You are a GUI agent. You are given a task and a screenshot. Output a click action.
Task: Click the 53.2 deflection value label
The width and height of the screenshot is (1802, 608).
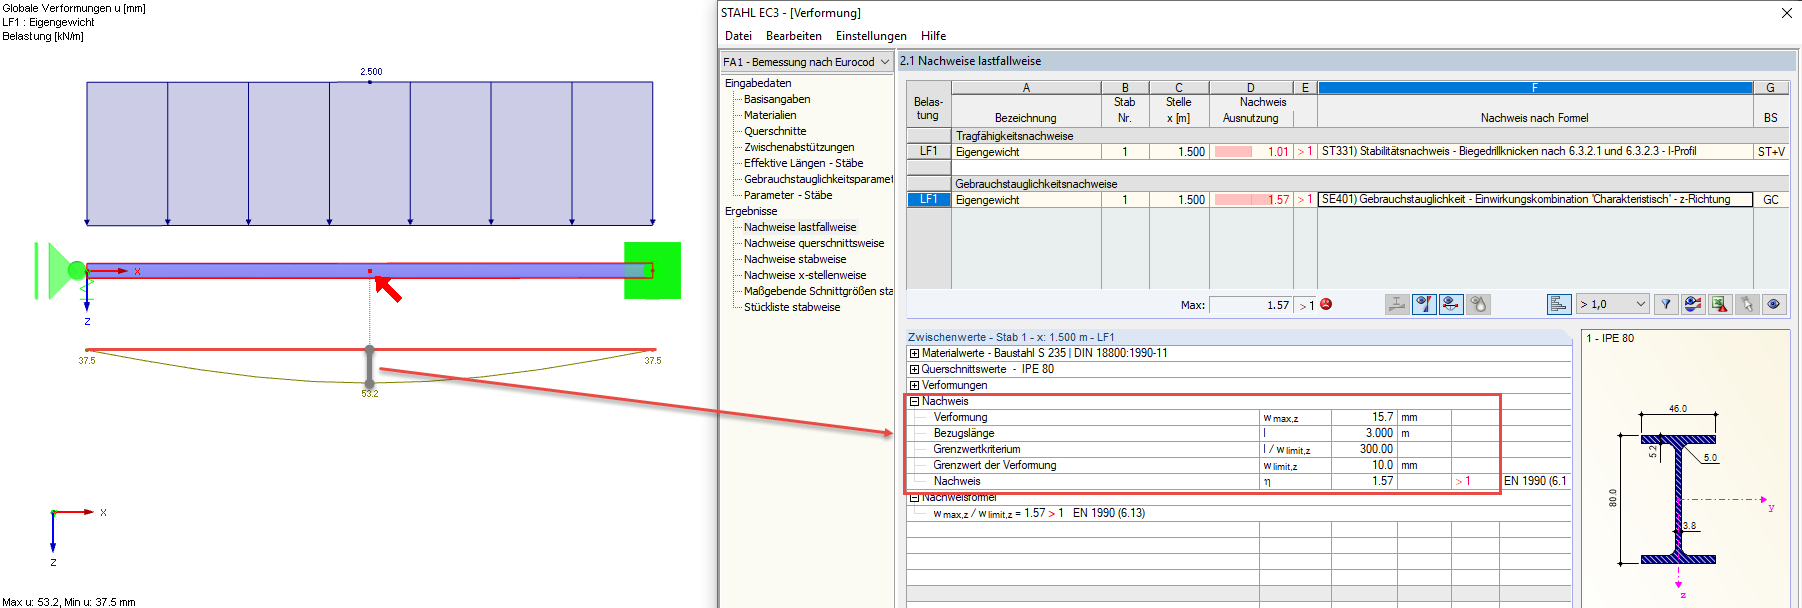tap(370, 394)
